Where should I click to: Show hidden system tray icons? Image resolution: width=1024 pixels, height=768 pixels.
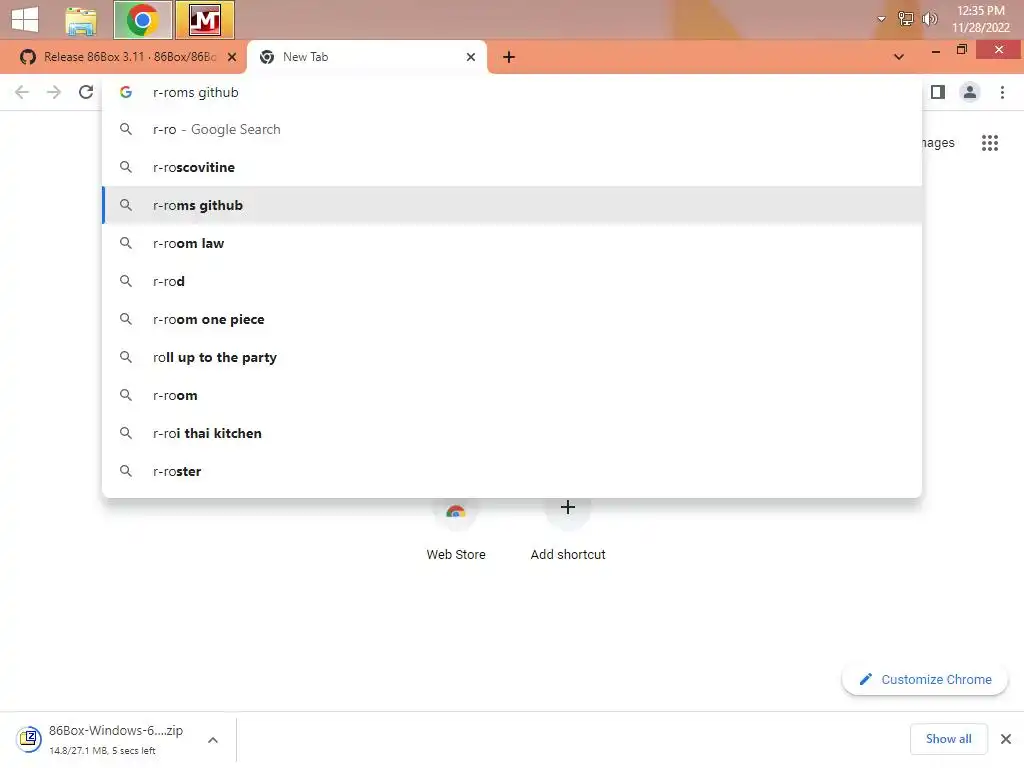(881, 19)
